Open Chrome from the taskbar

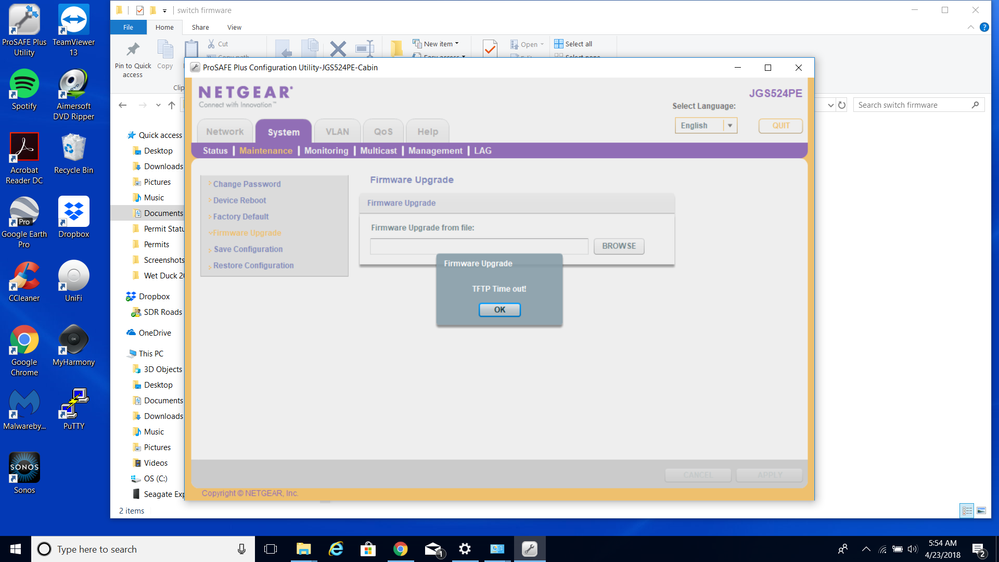(400, 549)
